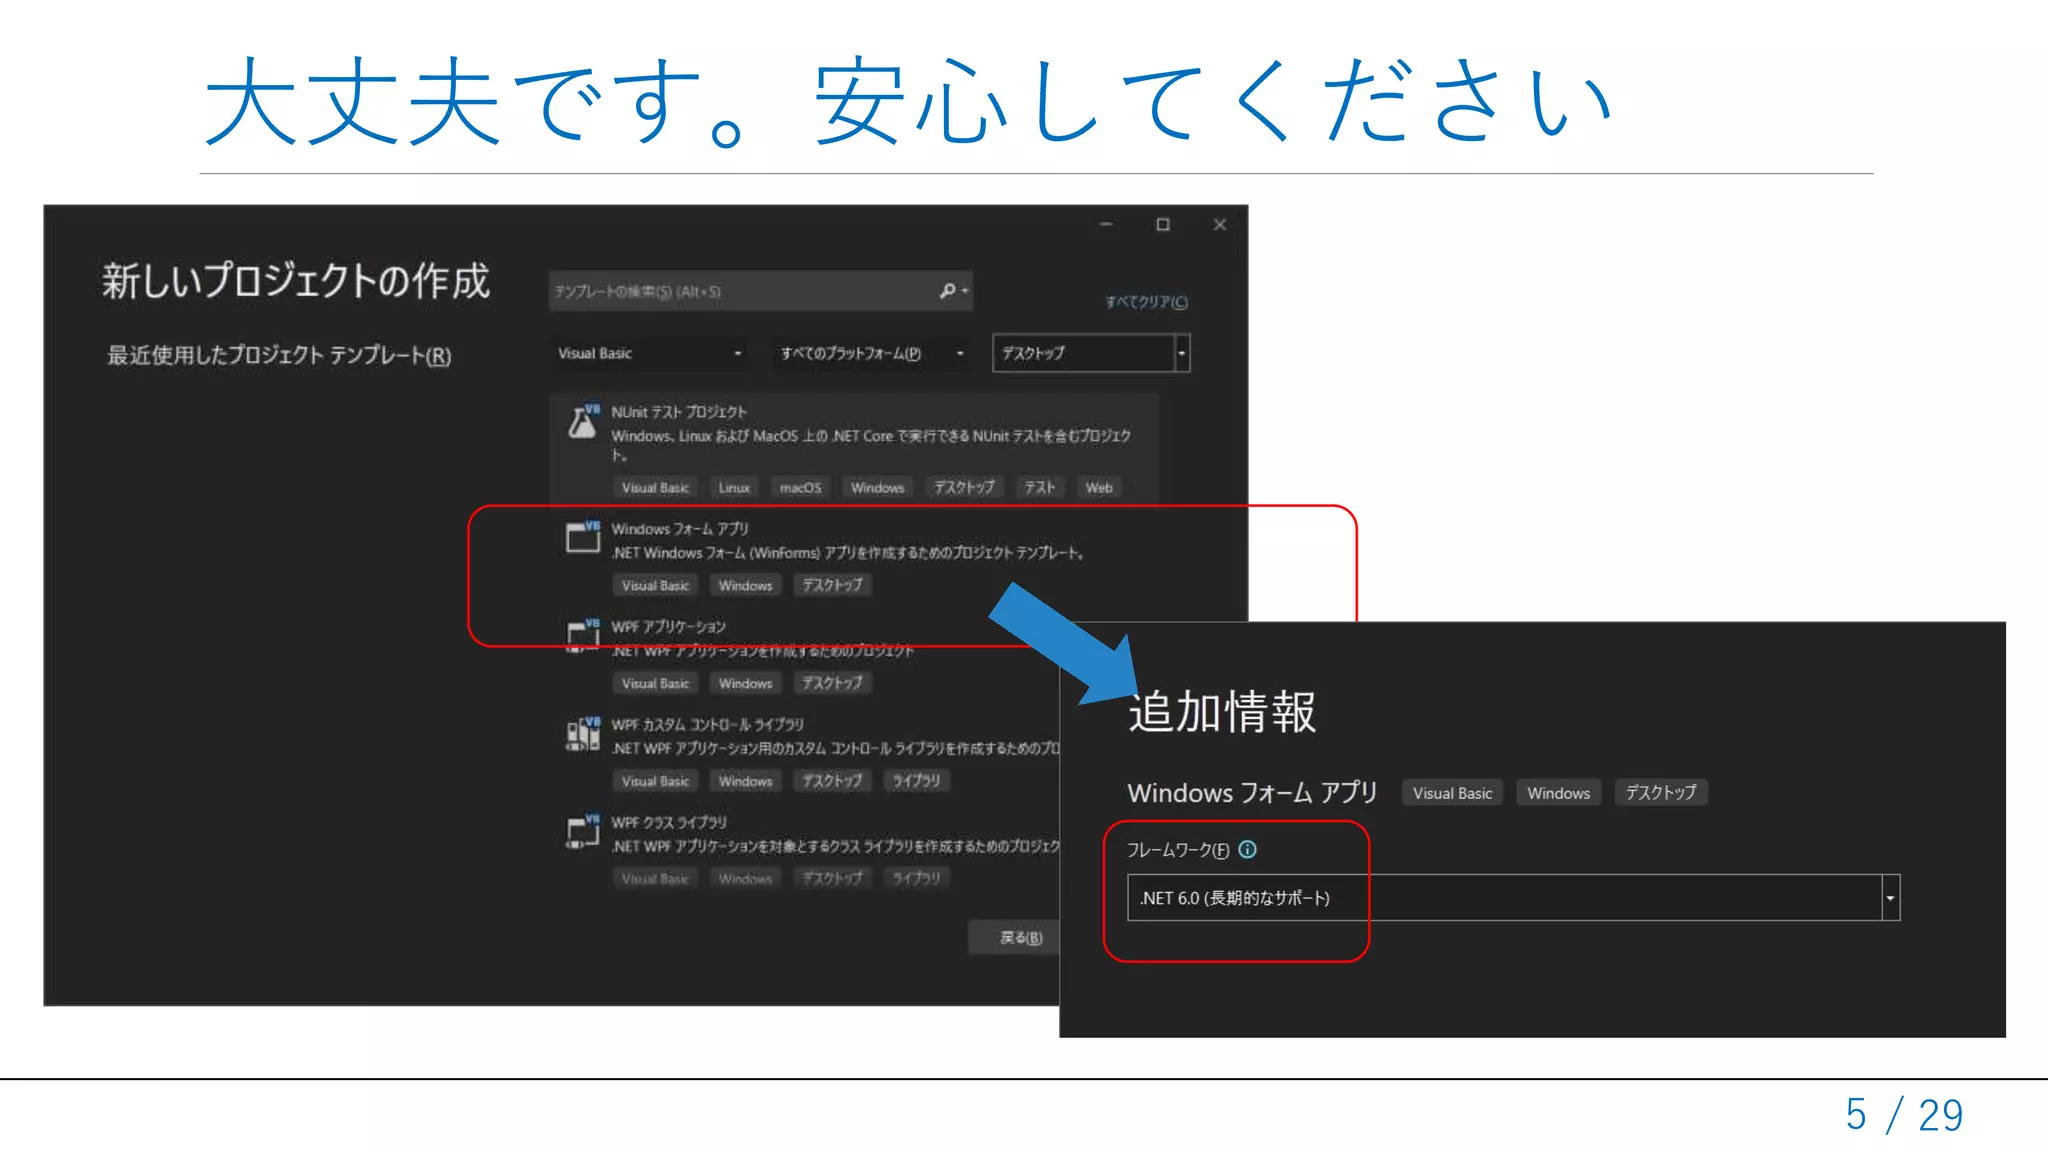2048x1152 pixels.
Task: Open the Visual Basic language dropdown
Action: click(650, 353)
